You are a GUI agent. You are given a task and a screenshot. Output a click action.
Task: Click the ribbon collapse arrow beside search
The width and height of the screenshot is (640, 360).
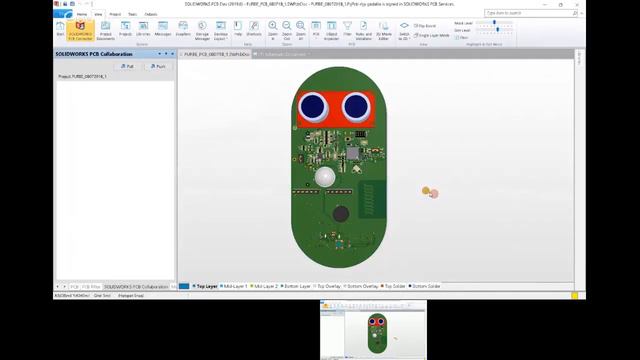tap(582, 13)
